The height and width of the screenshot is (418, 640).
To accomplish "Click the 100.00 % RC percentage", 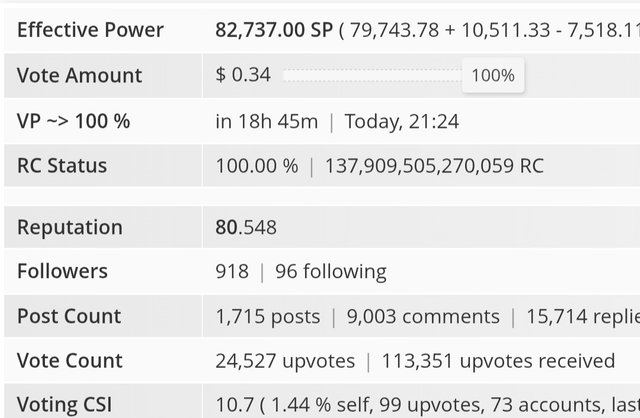I will tap(257, 166).
